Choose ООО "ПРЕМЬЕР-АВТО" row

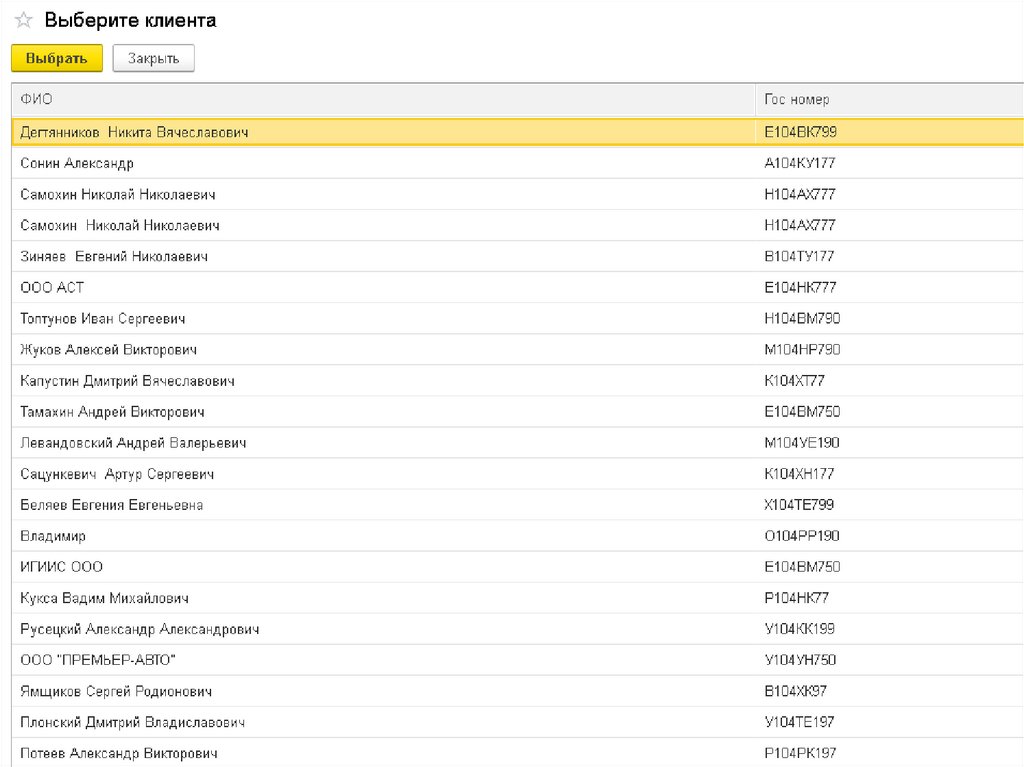98,660
